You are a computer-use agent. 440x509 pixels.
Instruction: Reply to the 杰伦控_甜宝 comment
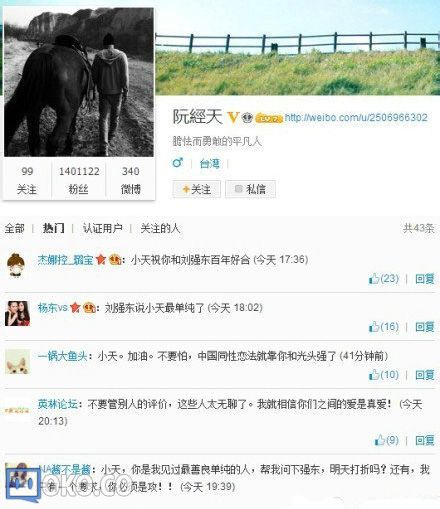coord(425,279)
